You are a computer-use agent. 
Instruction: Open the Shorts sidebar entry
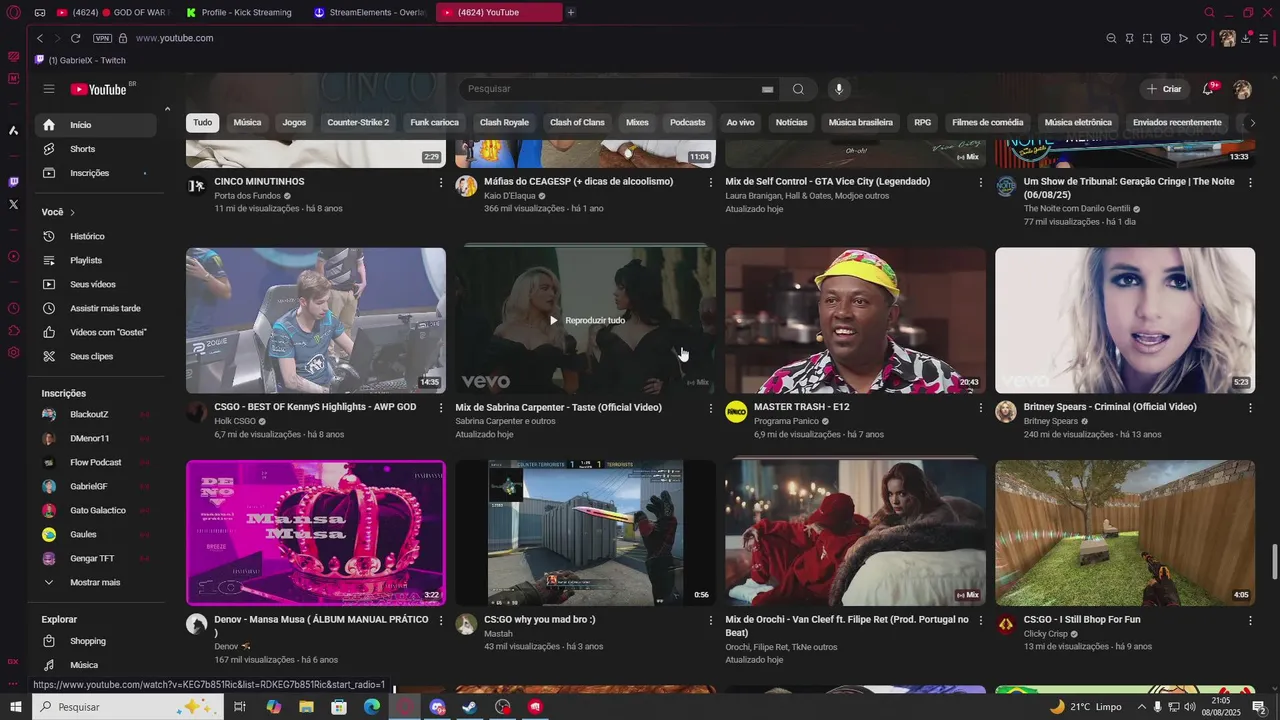click(96, 149)
